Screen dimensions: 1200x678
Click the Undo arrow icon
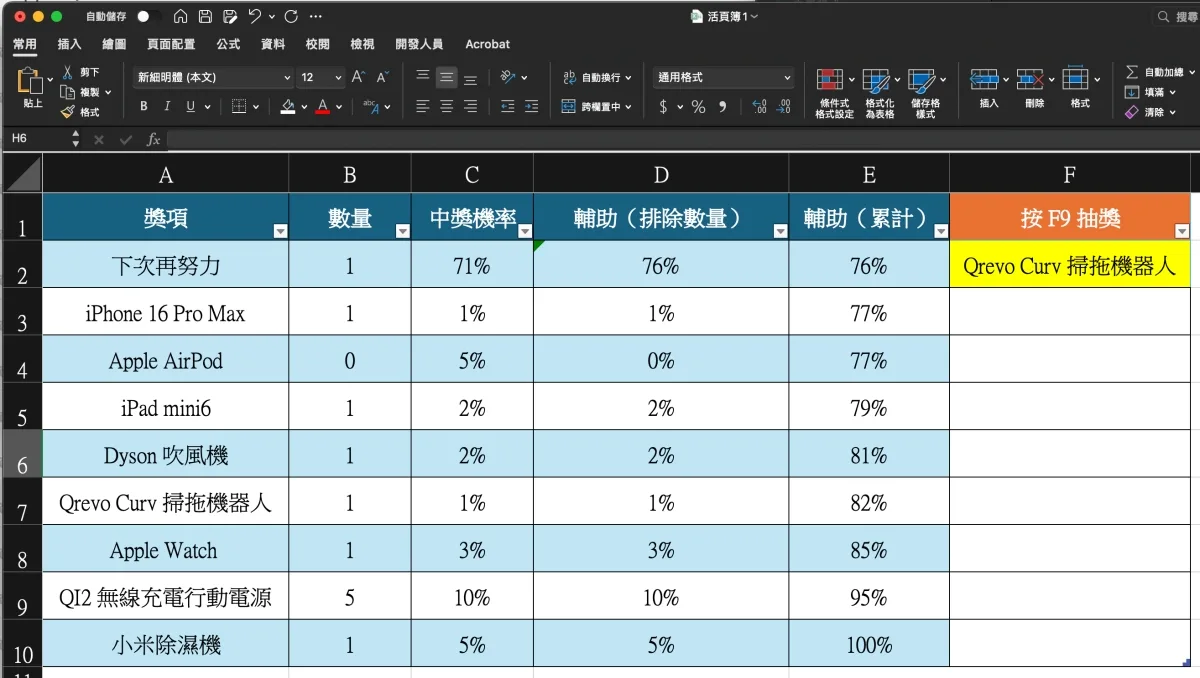(x=255, y=17)
